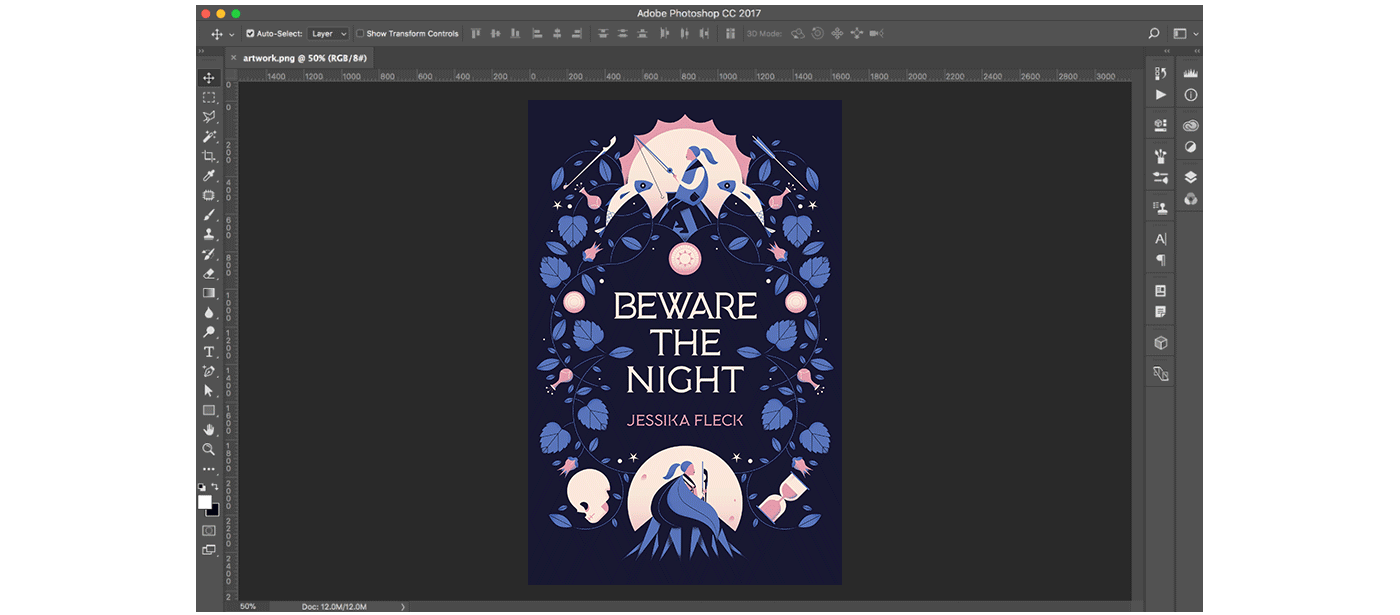The width and height of the screenshot is (1400, 615).
Task: Toggle the Auto-Select checkbox
Action: (x=250, y=33)
